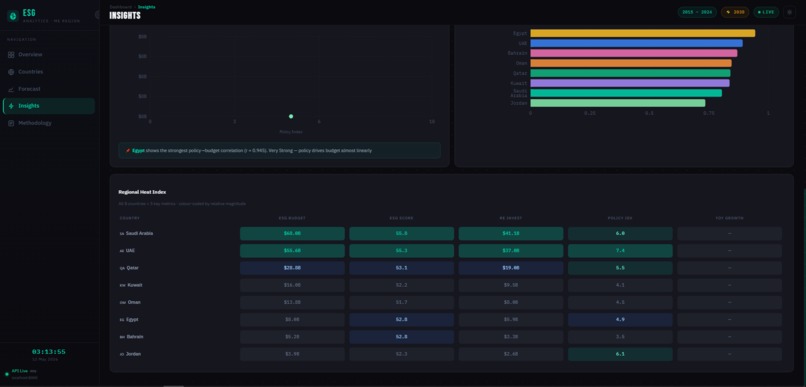
Task: Click the pink Bahrain bar
Action: coord(634,53)
